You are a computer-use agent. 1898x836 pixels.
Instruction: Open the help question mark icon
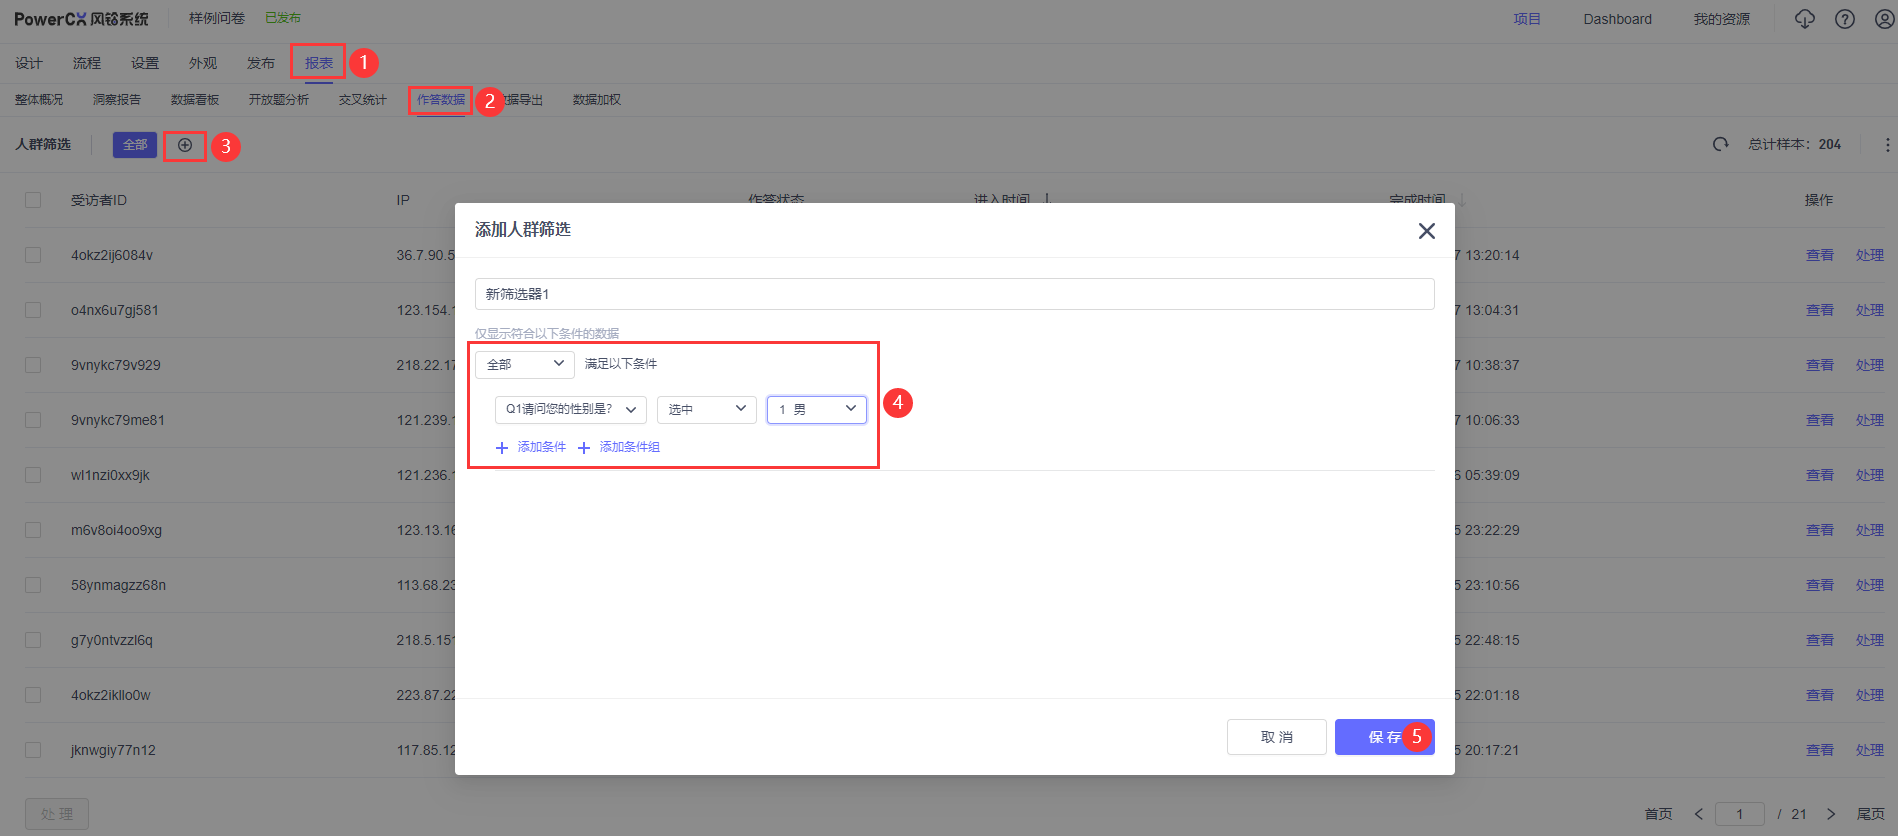click(x=1845, y=19)
